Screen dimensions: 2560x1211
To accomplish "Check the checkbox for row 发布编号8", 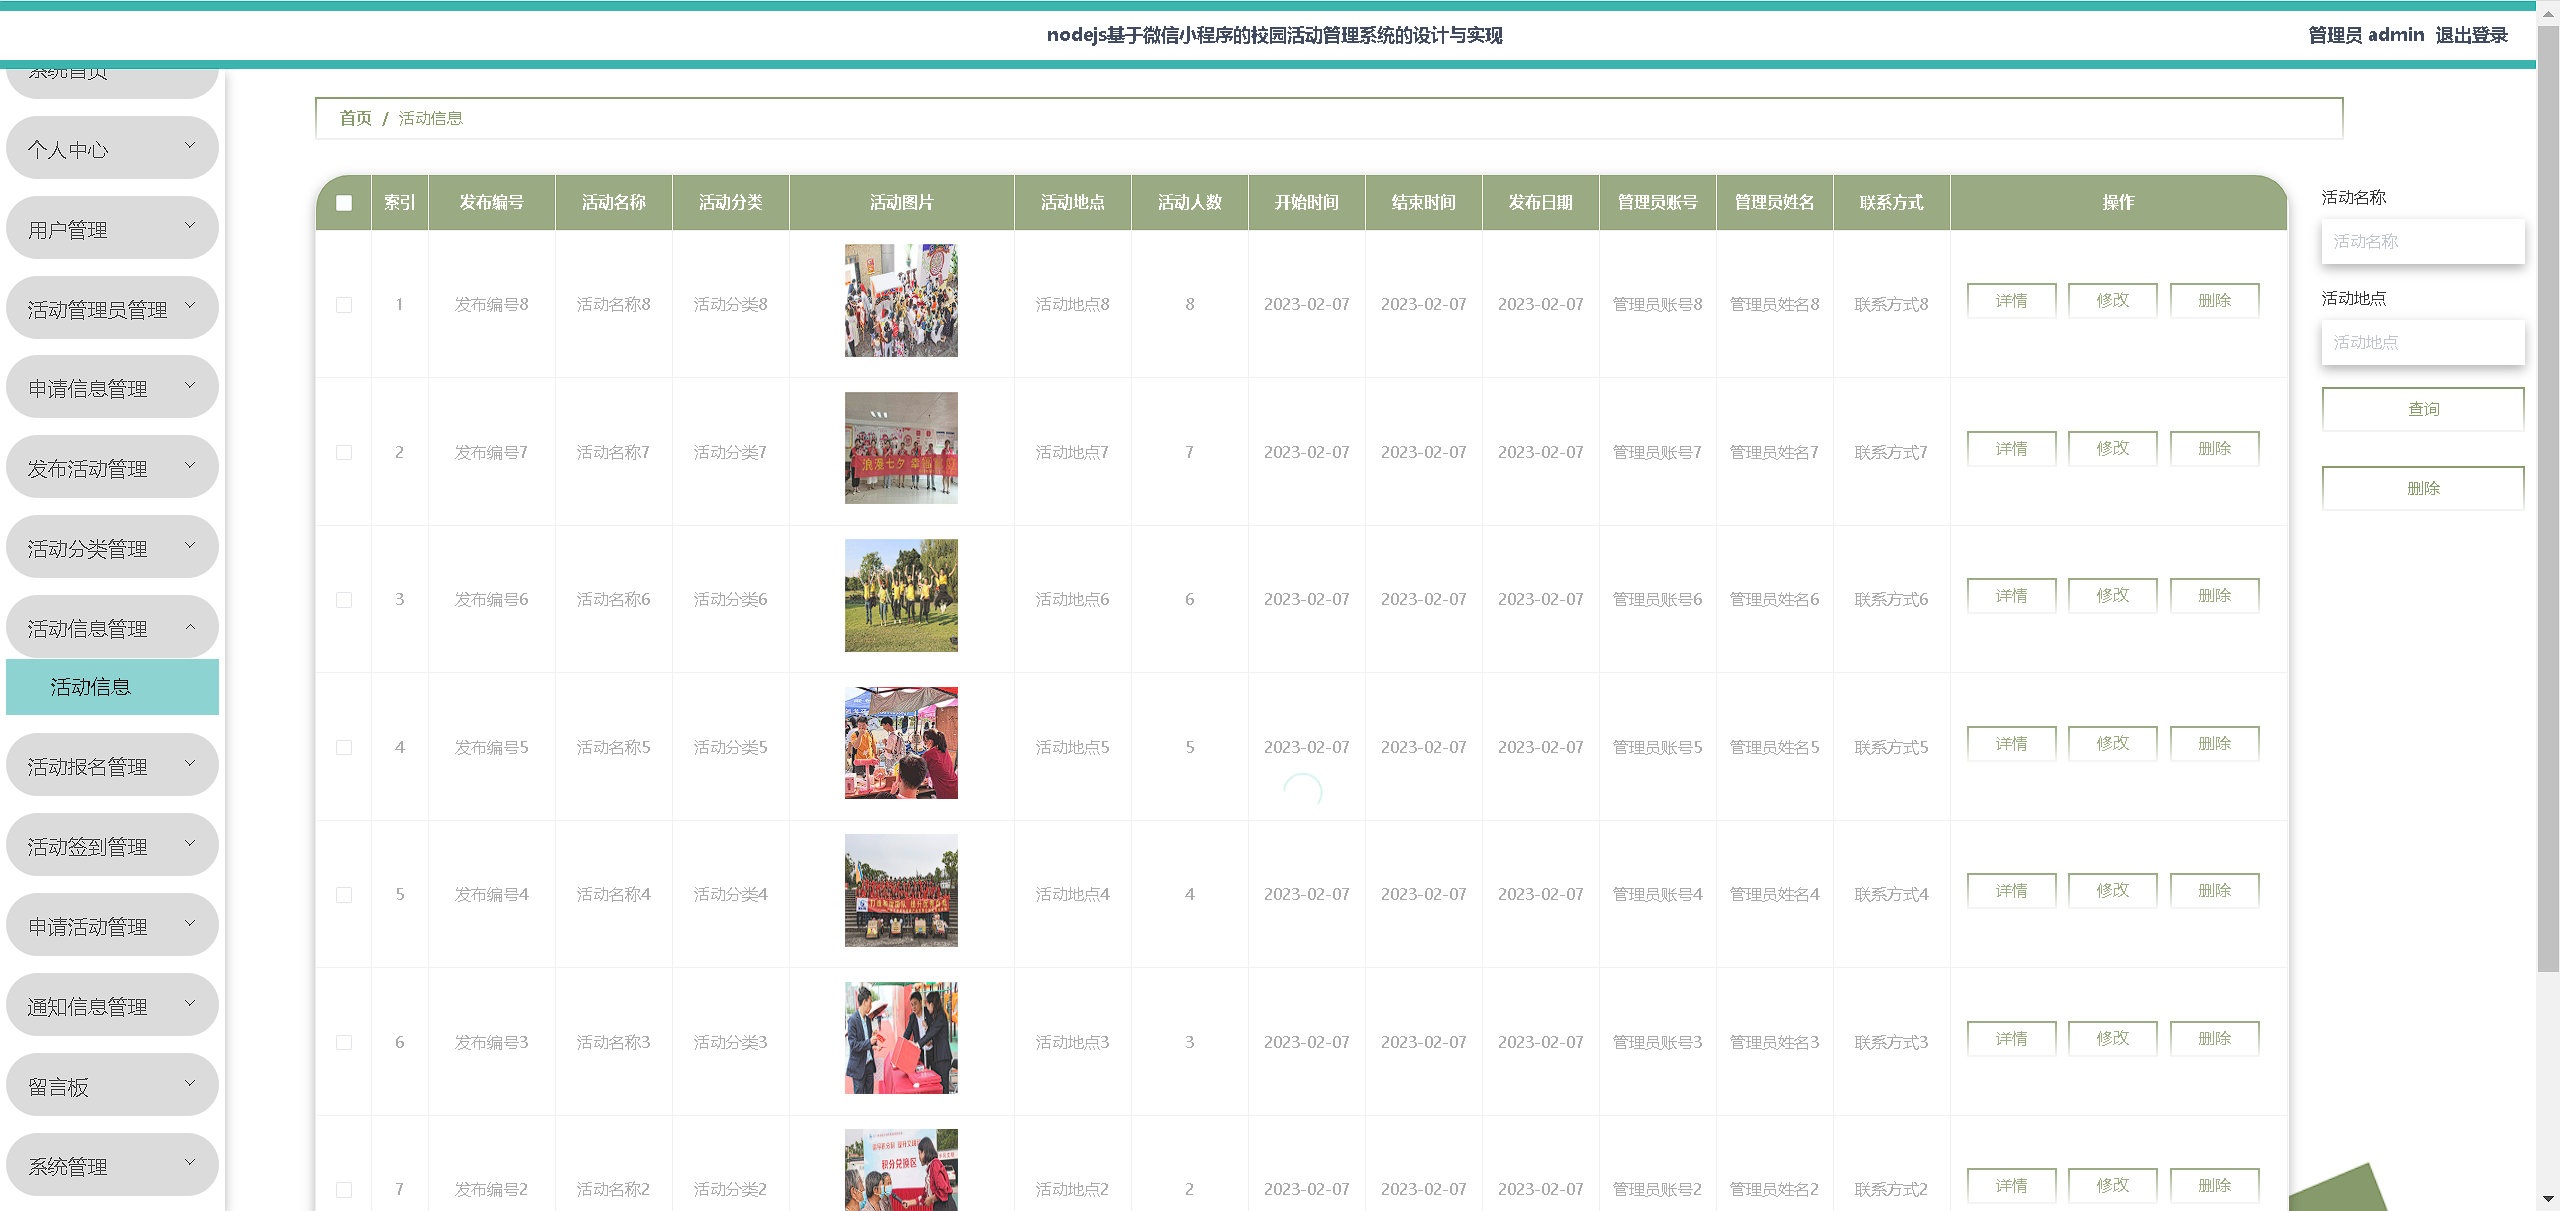I will tap(344, 305).
